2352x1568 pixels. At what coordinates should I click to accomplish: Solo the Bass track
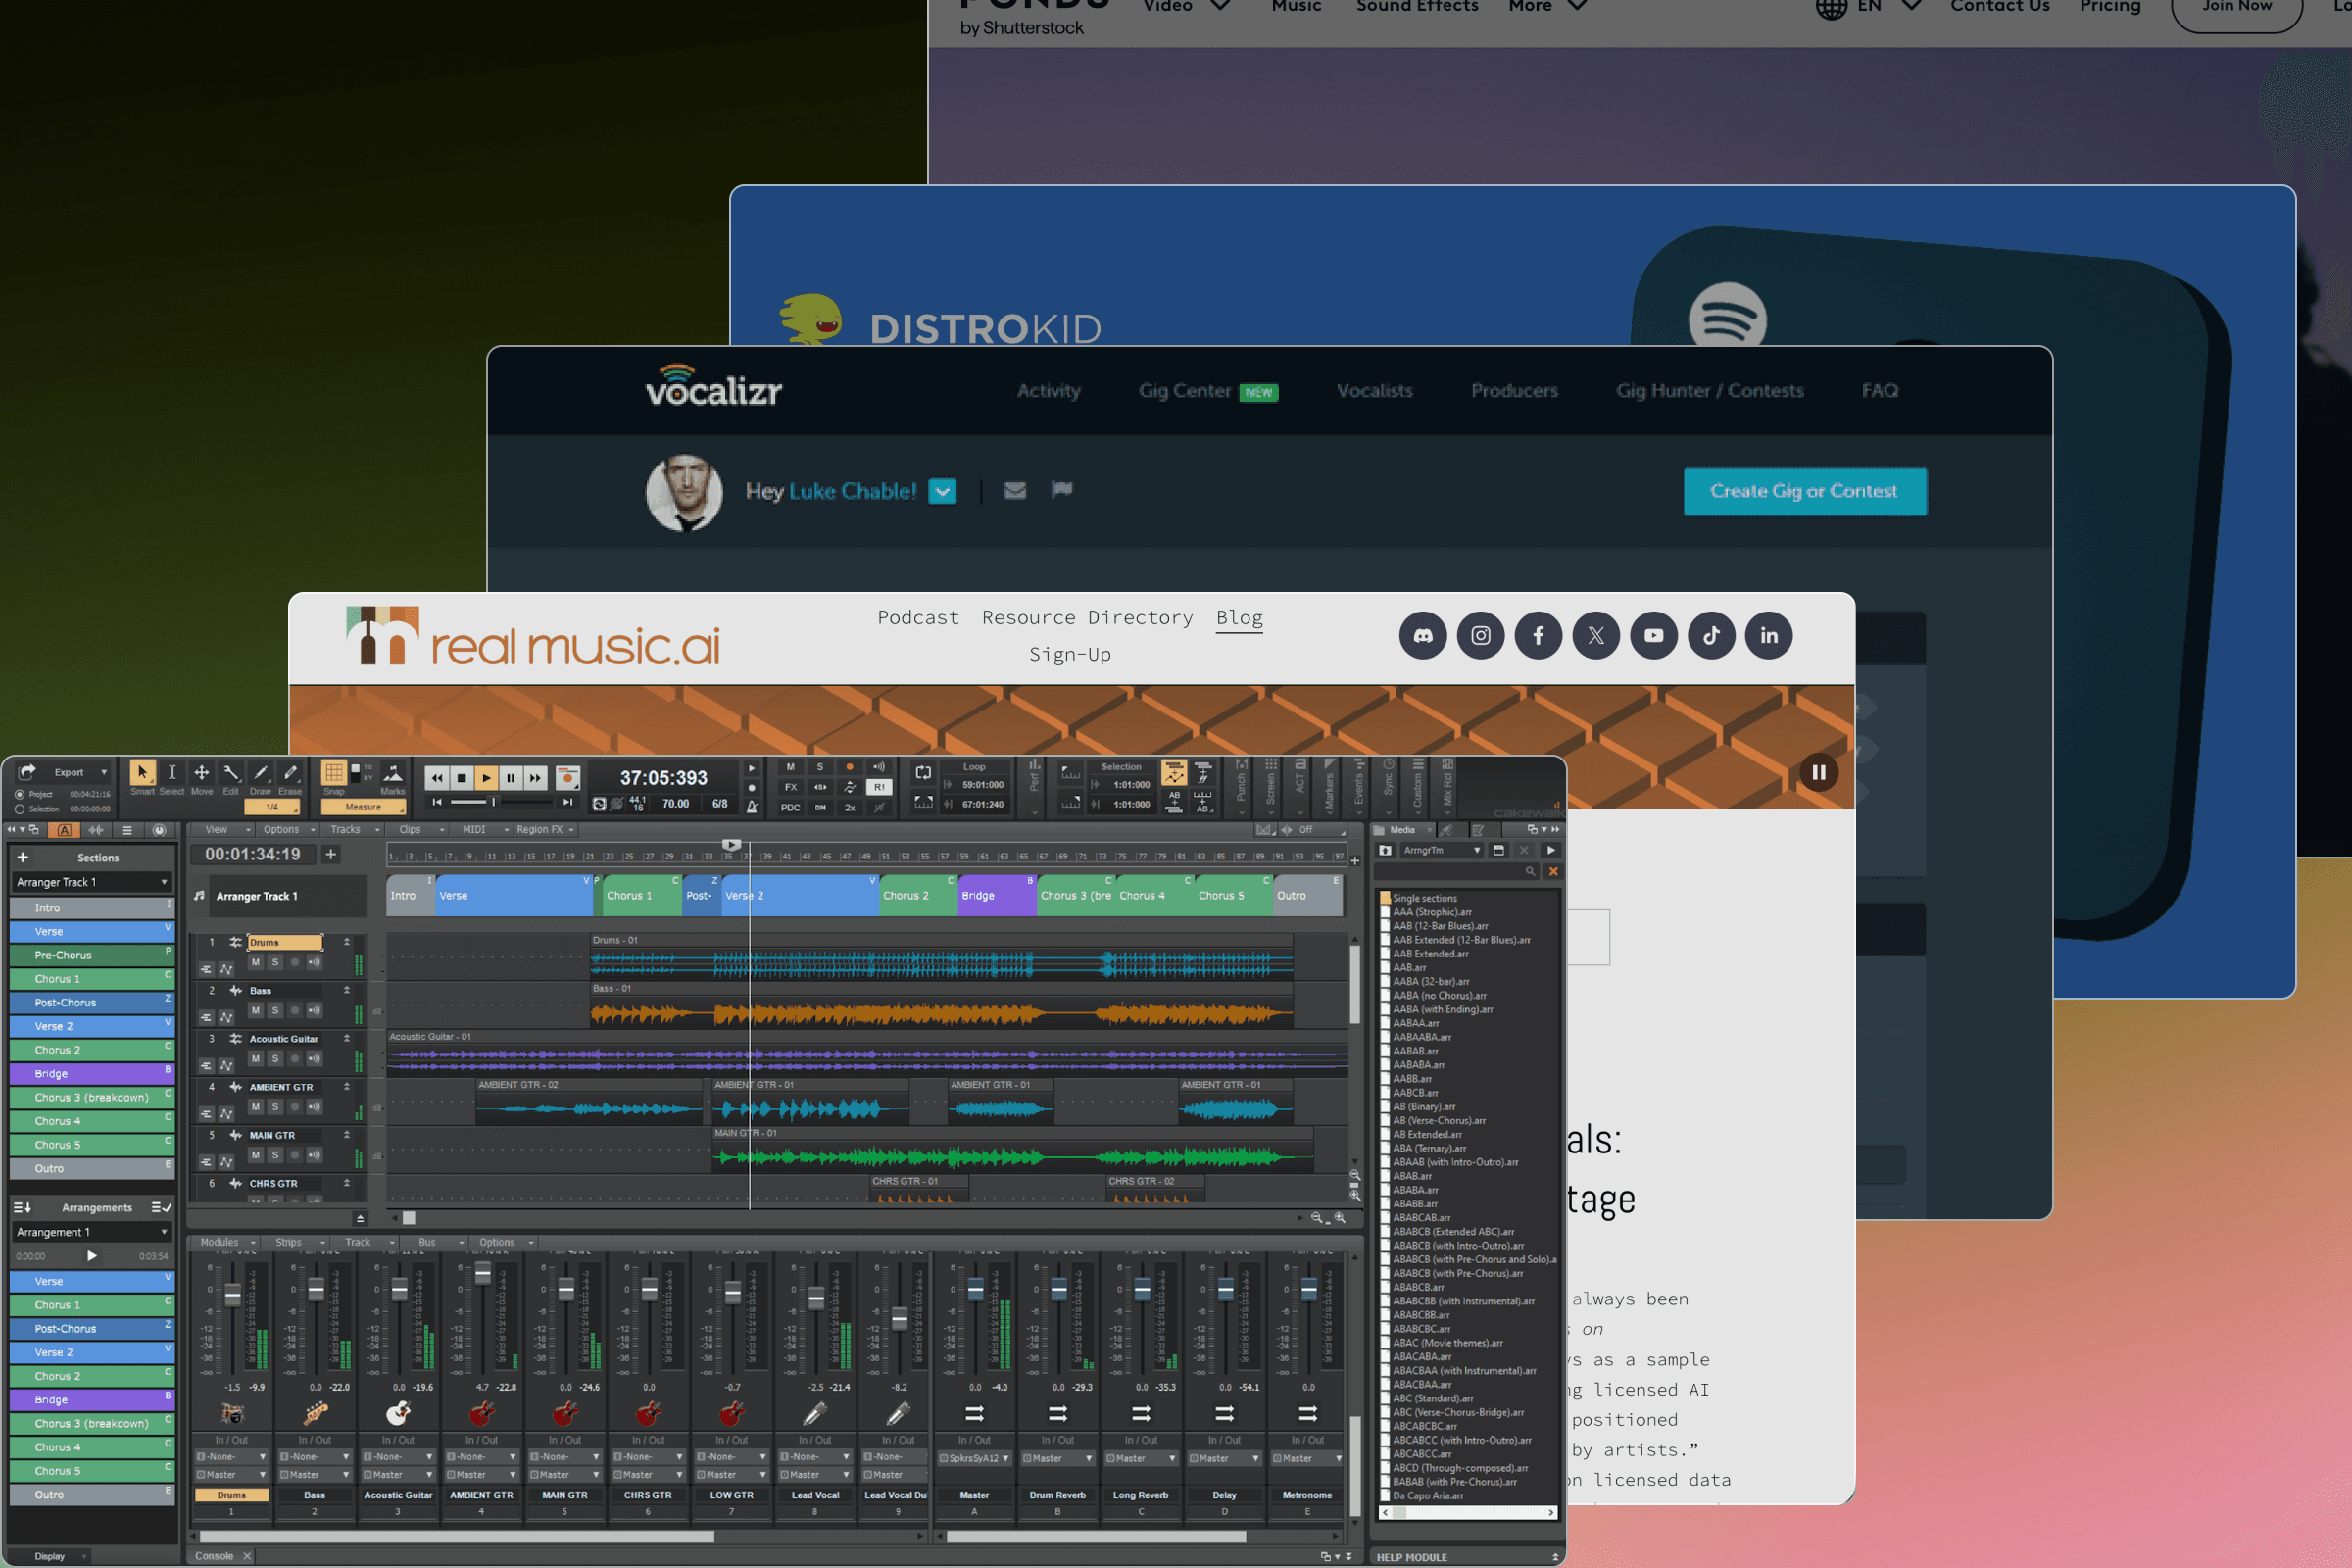click(275, 1010)
